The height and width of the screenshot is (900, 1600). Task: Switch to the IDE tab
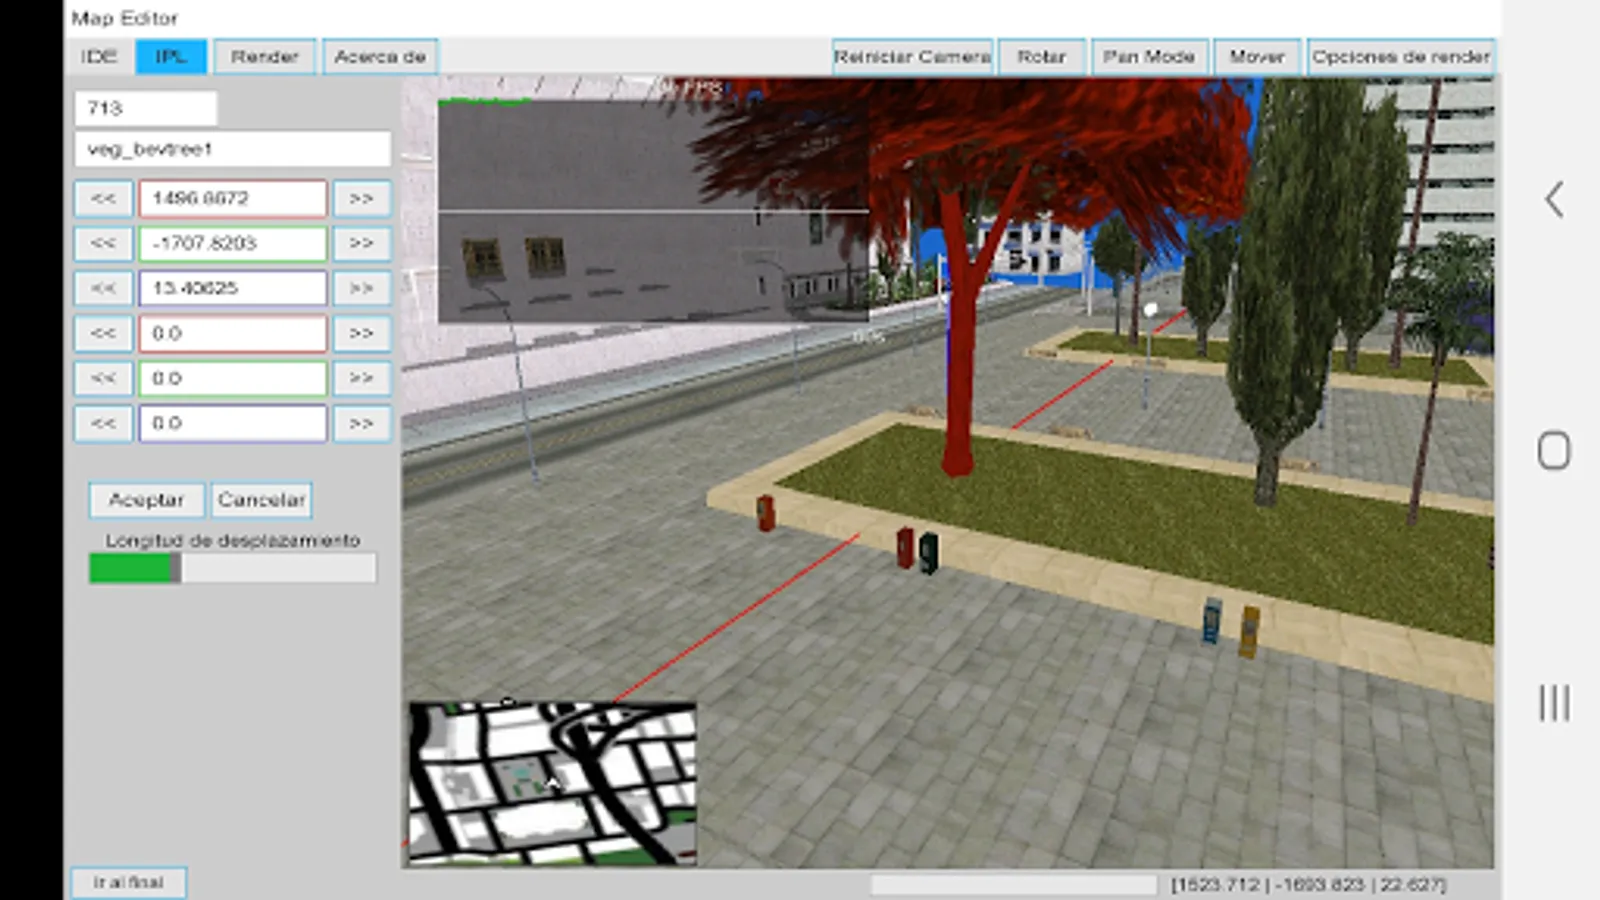click(99, 57)
